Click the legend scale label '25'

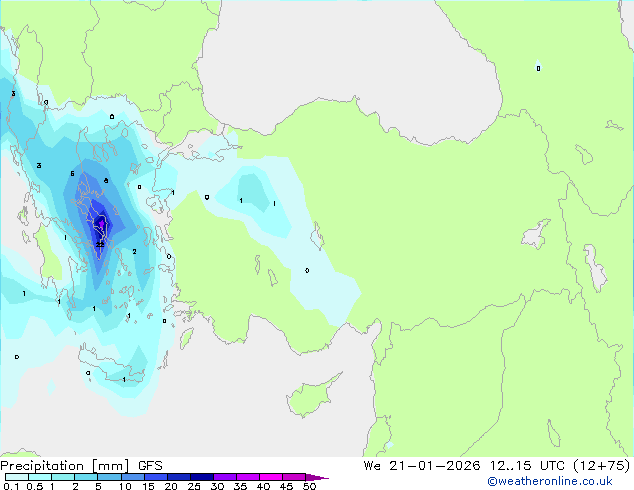pos(194,486)
